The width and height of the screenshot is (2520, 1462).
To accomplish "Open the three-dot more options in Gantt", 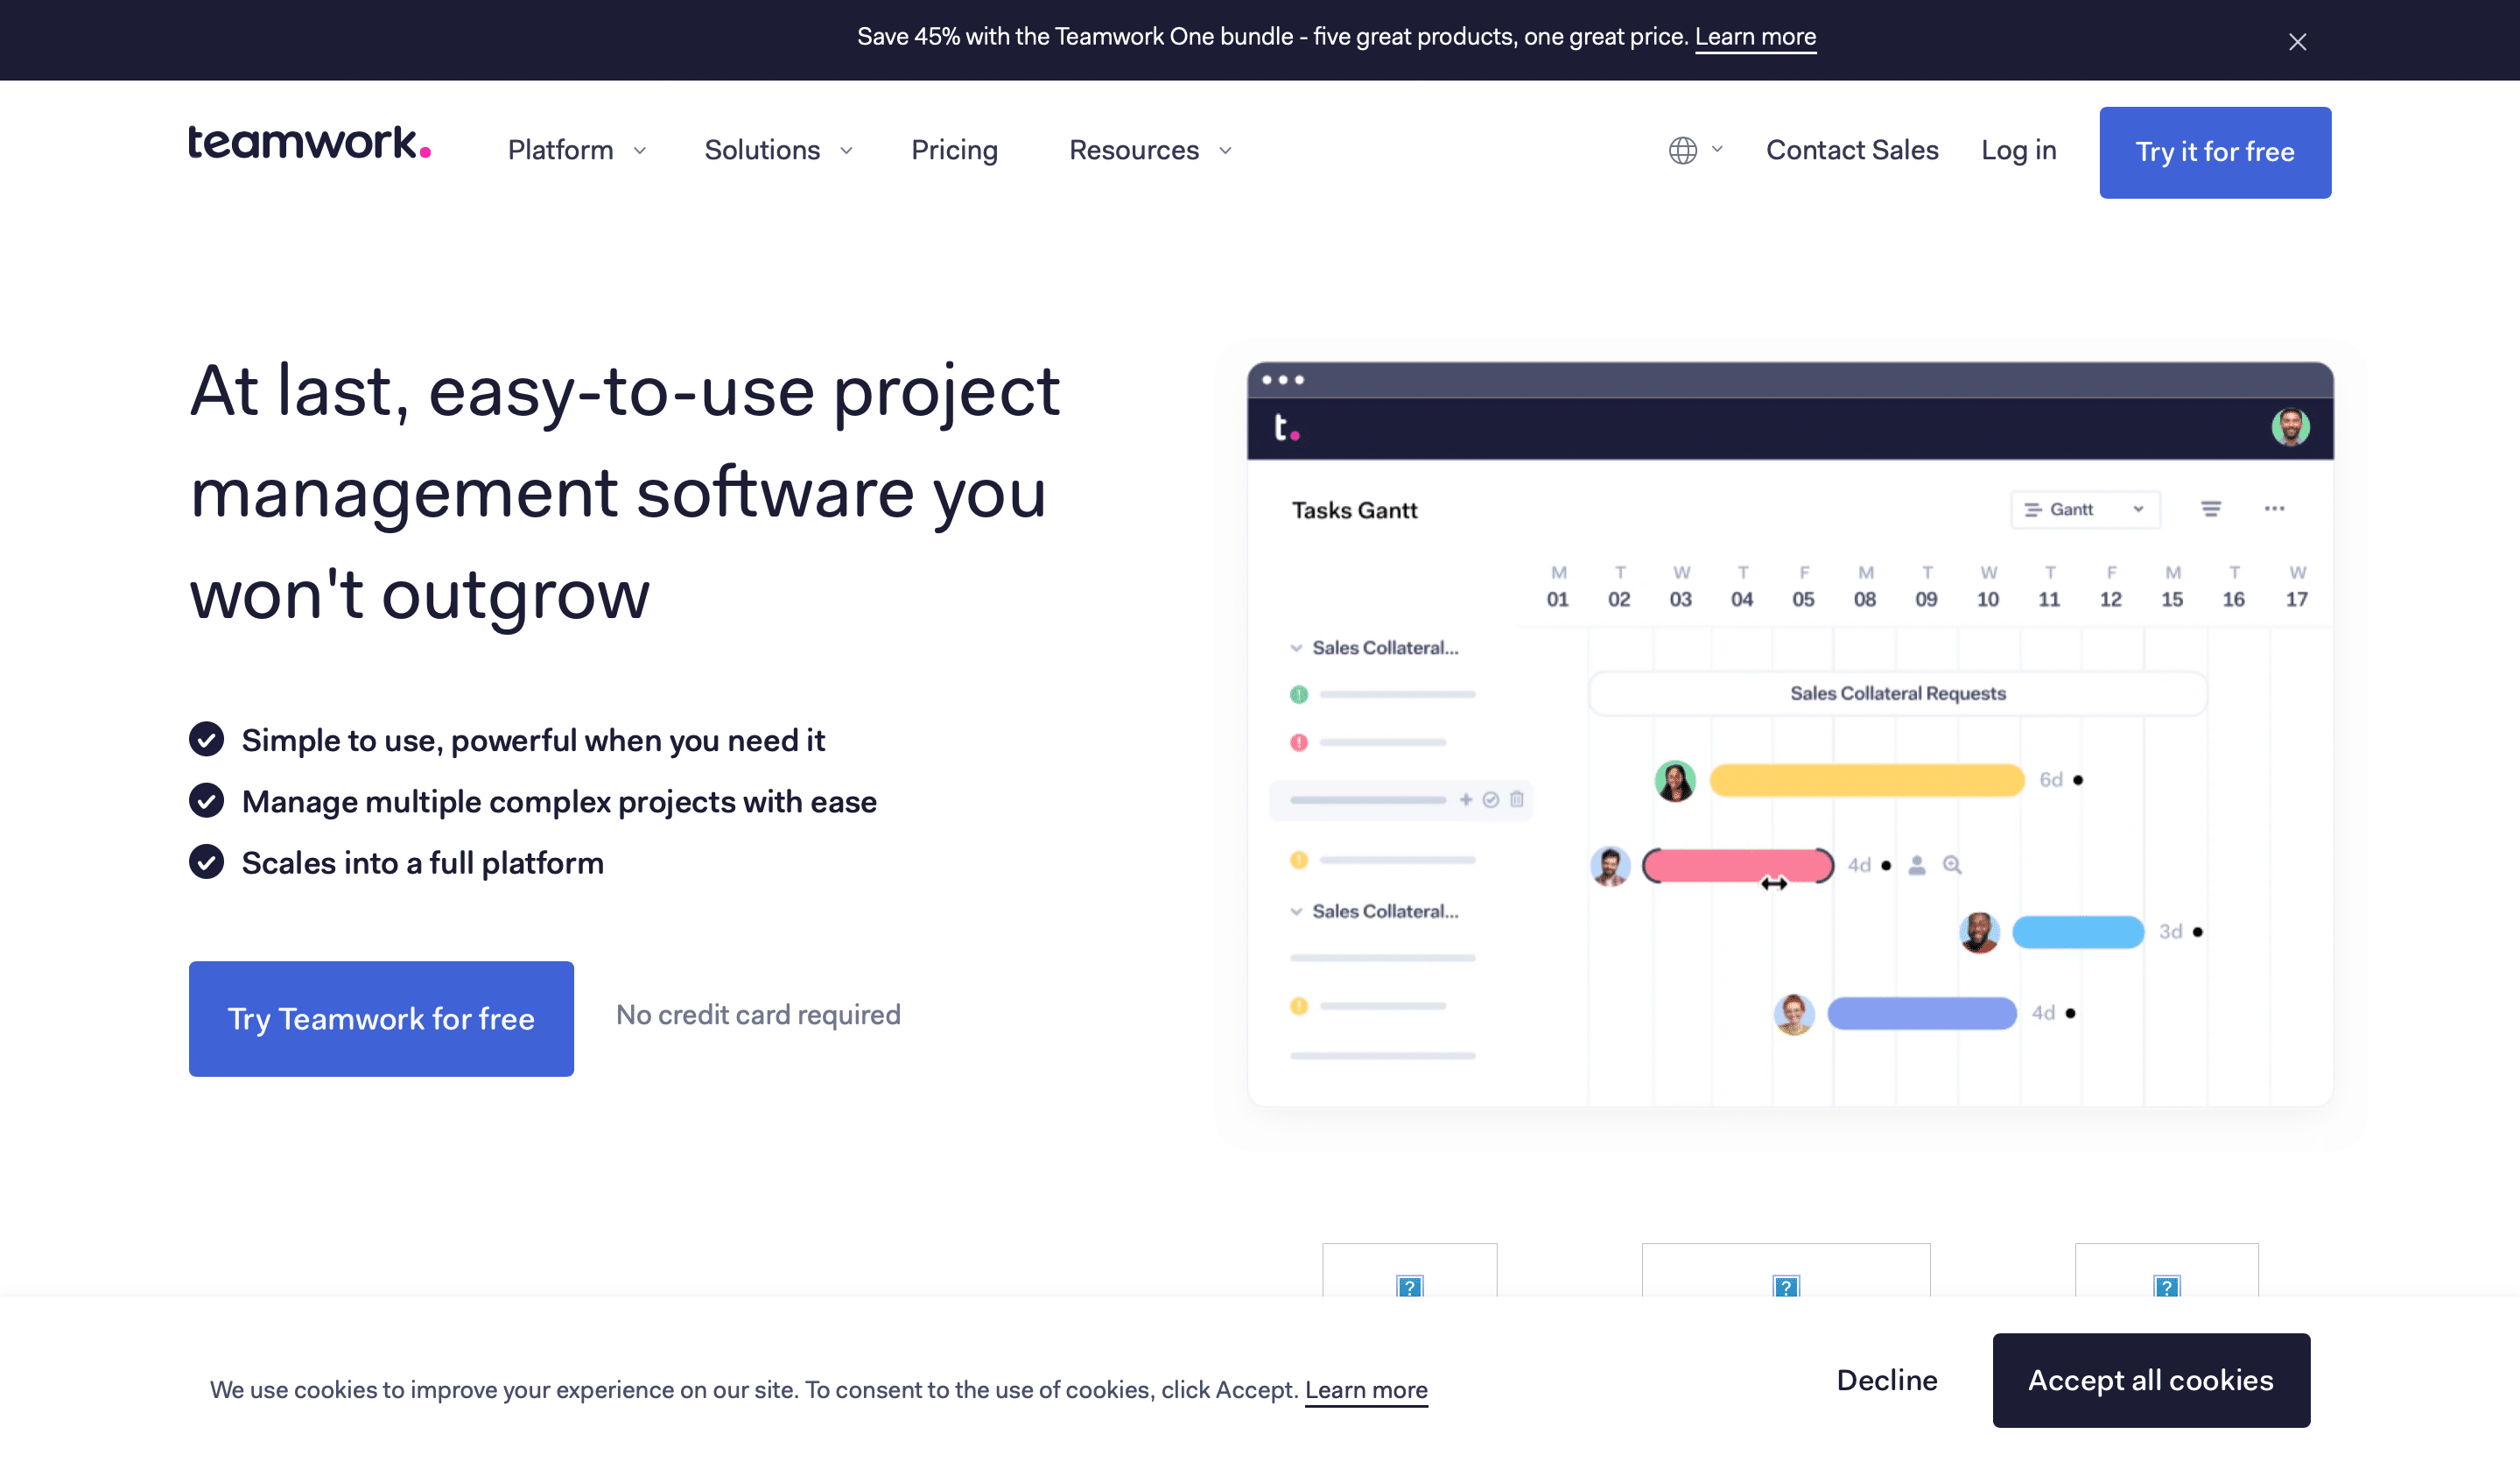I will (x=2274, y=508).
